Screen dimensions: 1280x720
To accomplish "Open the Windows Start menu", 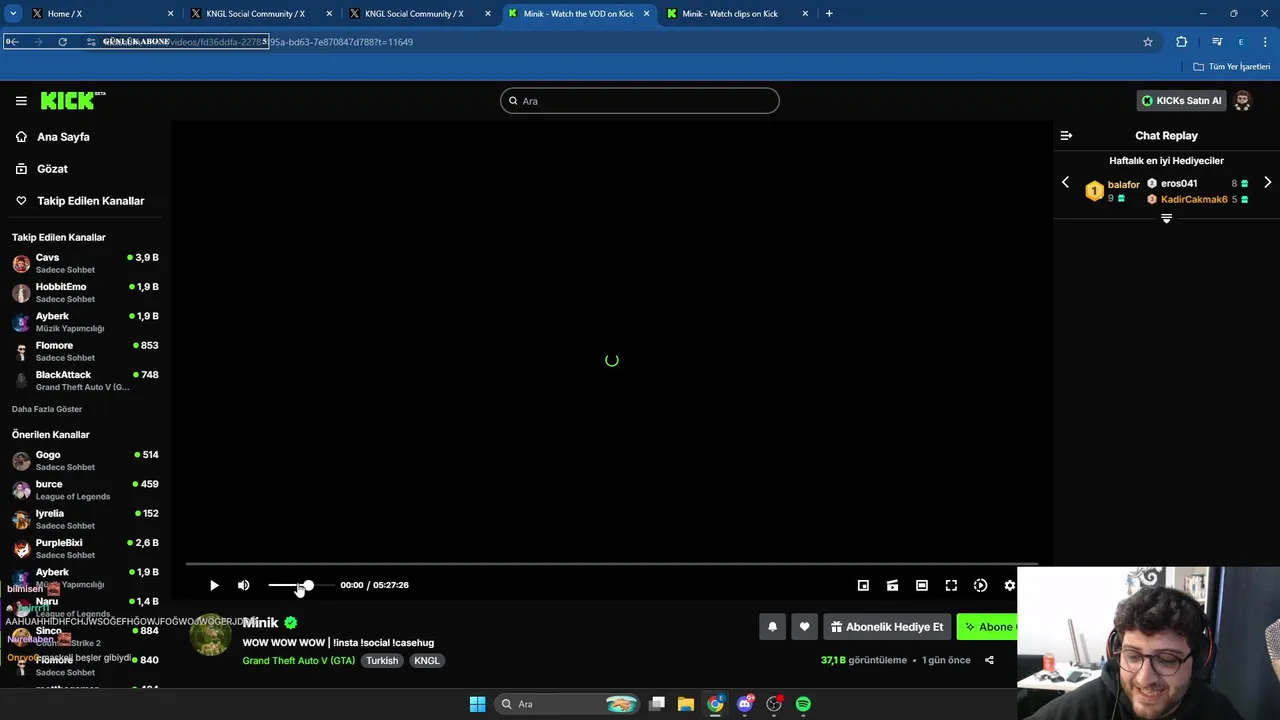I will click(477, 704).
